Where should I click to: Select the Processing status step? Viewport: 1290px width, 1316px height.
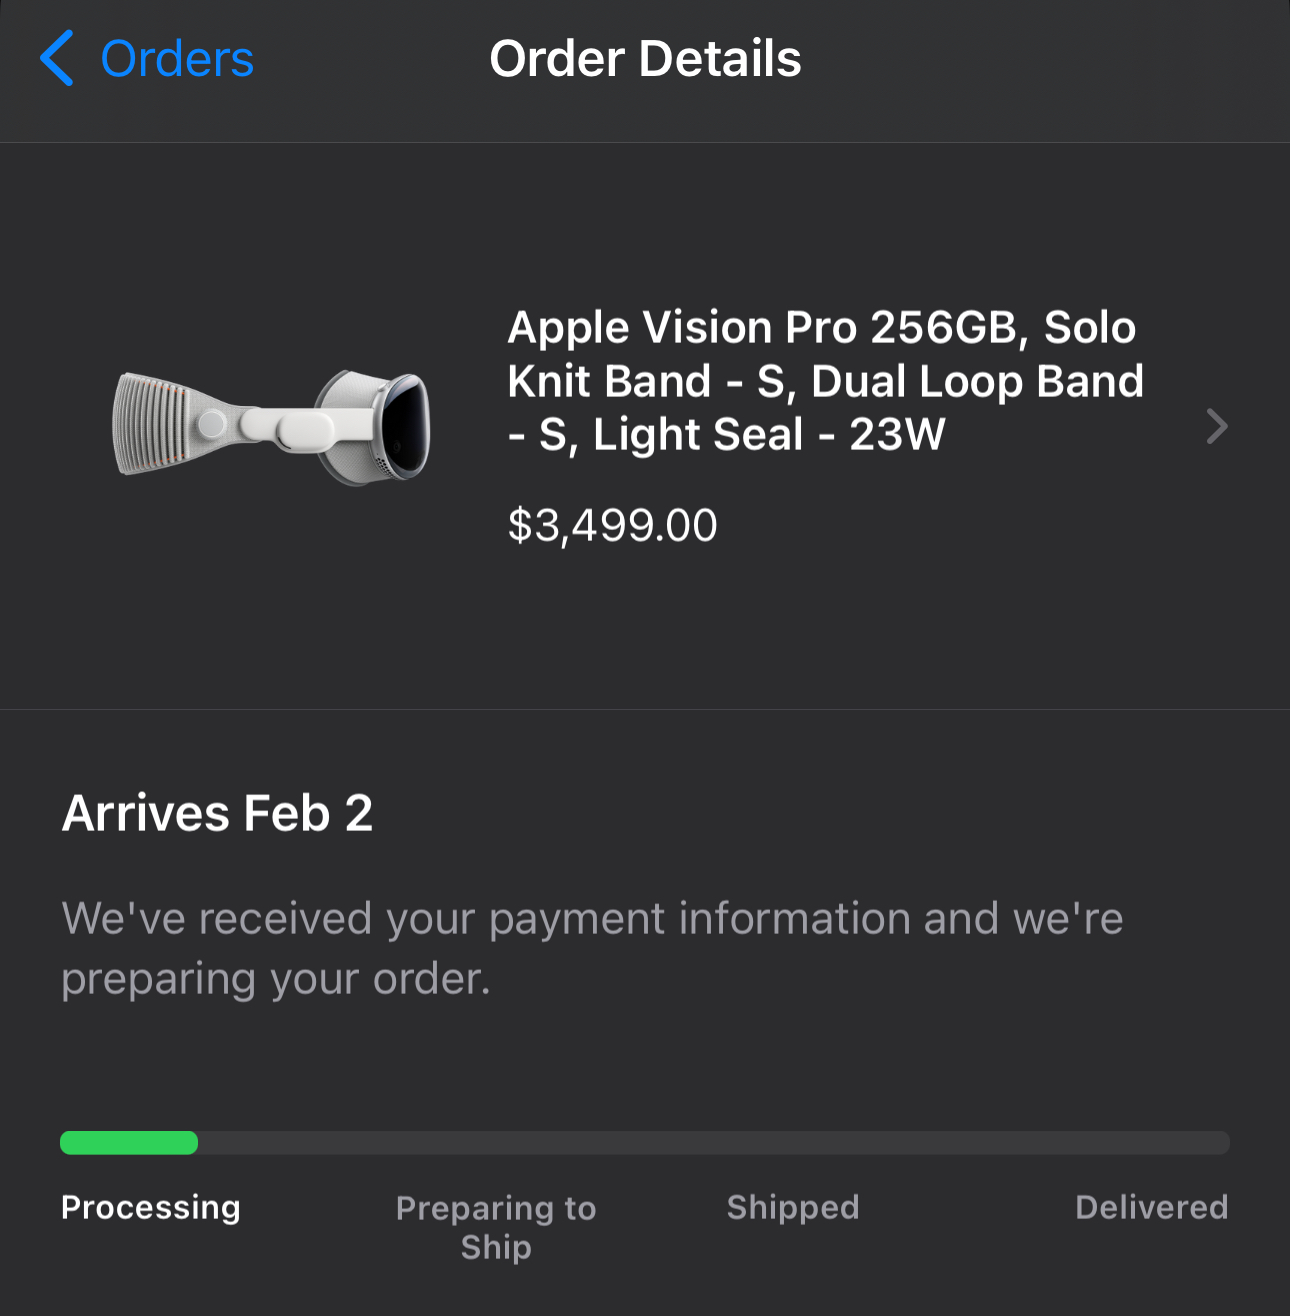pos(151,1207)
